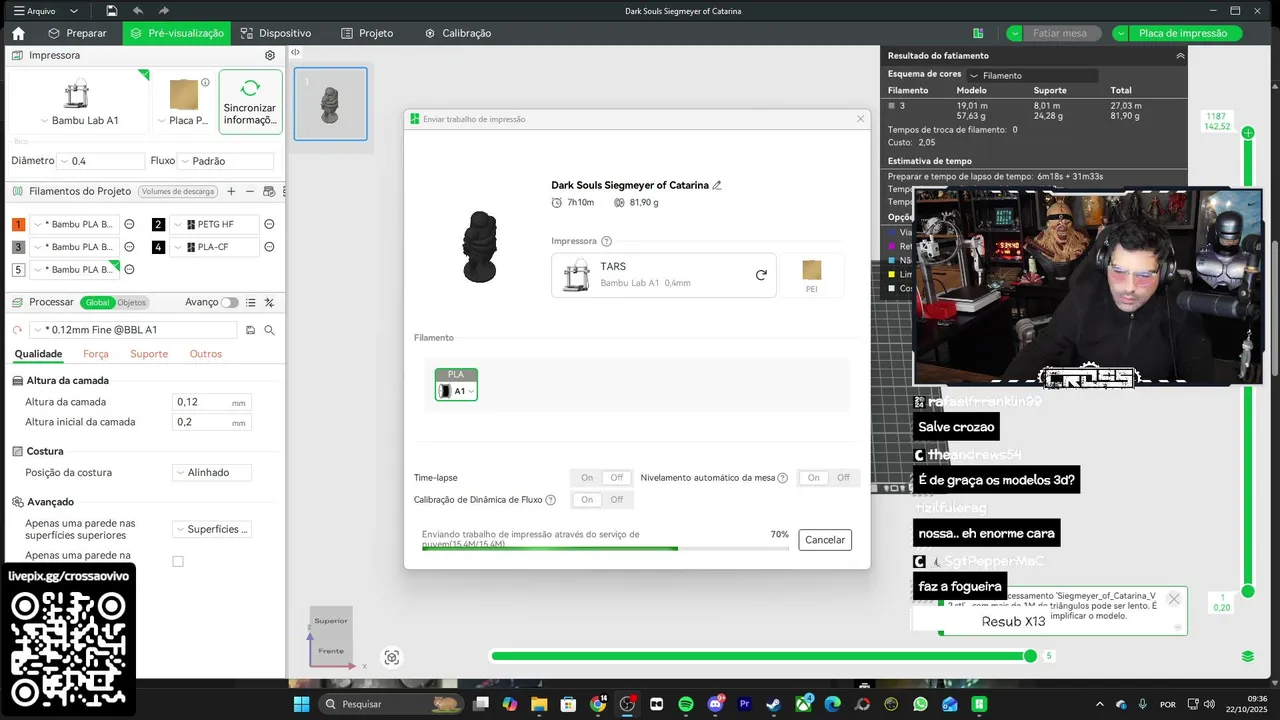This screenshot has width=1280, height=720.
Task: Click help icon for Nivelamento automático
Action: [x=783, y=478]
